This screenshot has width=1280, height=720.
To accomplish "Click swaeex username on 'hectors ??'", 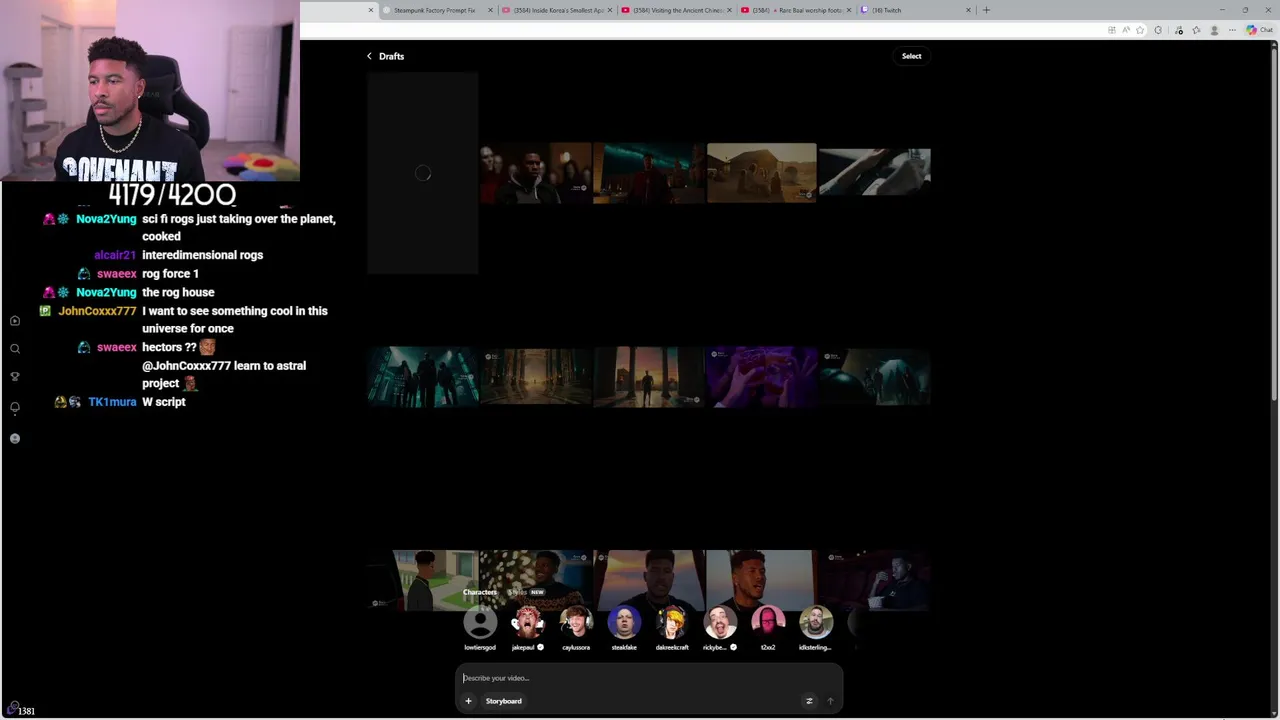I will [117, 347].
